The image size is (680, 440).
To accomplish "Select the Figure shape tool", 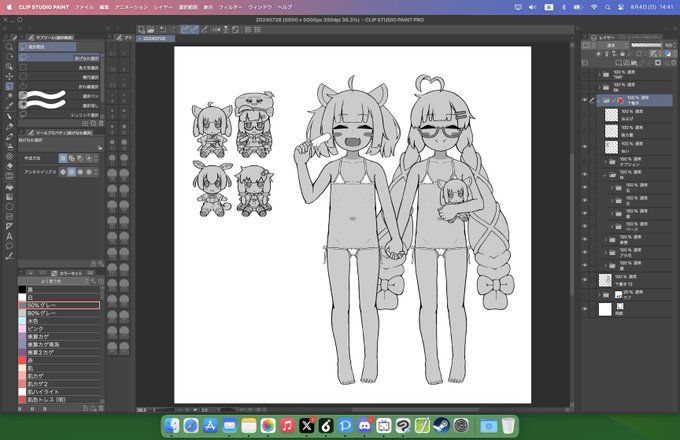I will click(x=9, y=207).
